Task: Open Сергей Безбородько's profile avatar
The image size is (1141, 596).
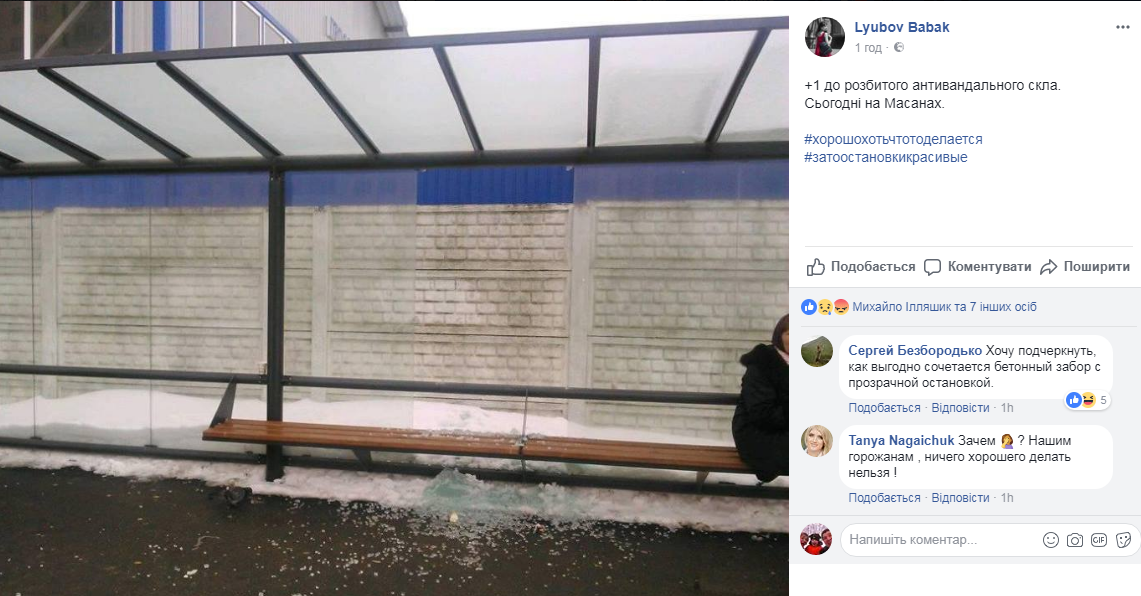Action: coord(816,351)
